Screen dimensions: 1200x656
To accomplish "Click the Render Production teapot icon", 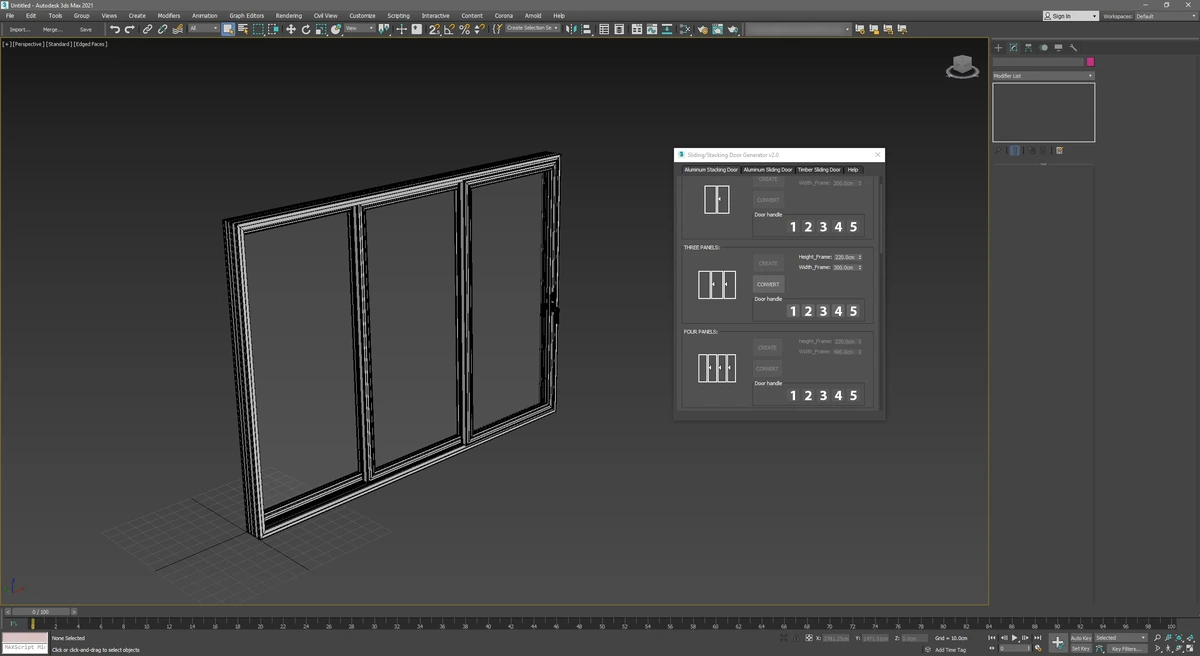I will (733, 29).
